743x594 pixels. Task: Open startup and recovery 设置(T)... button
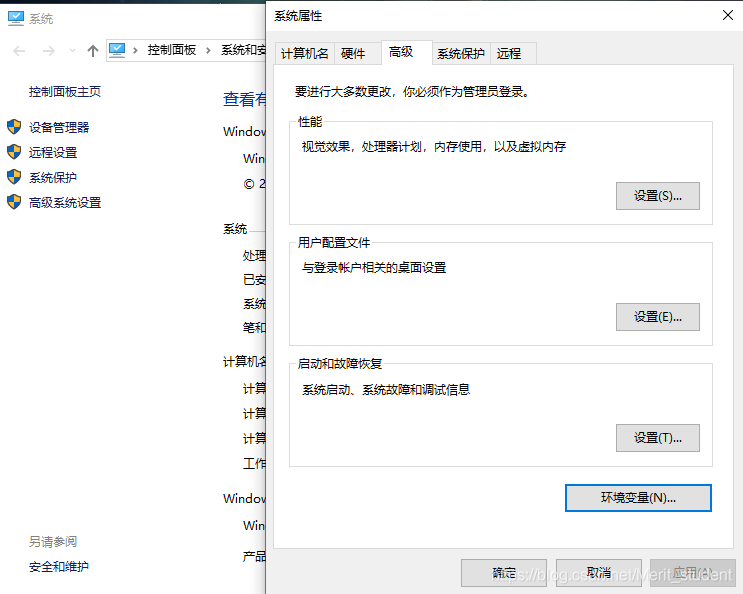coord(658,438)
